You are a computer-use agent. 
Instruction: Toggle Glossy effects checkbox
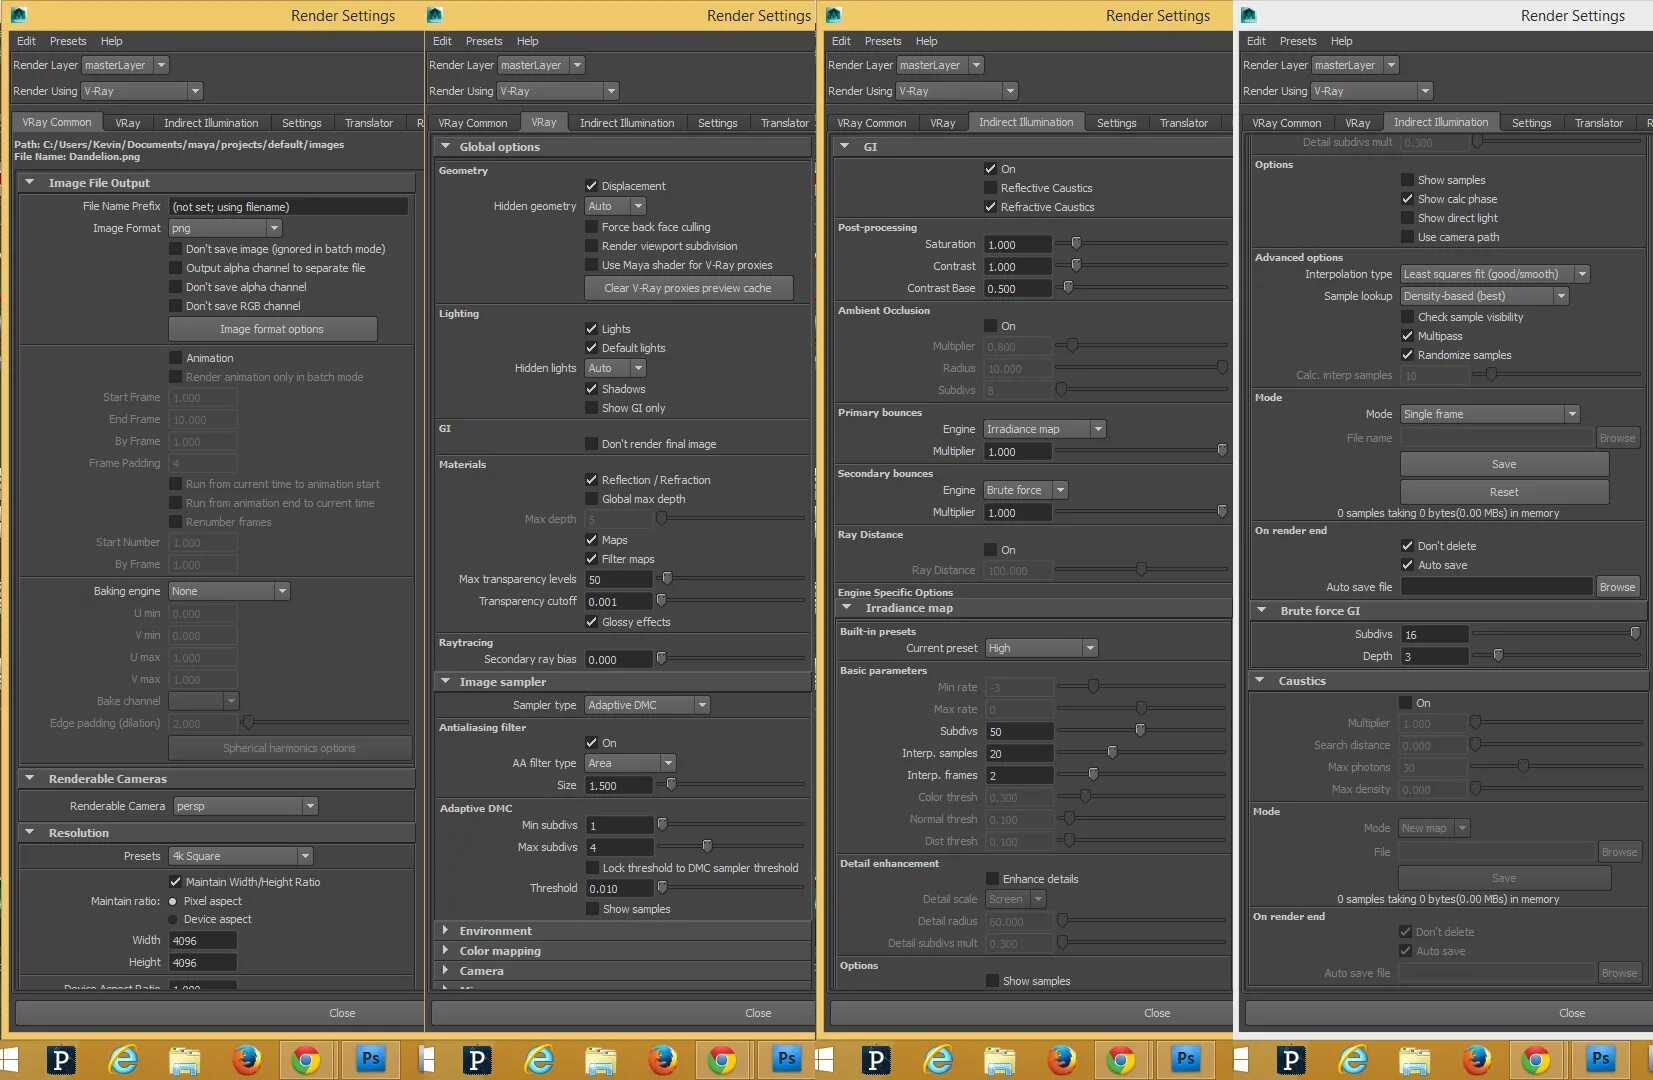(x=591, y=622)
